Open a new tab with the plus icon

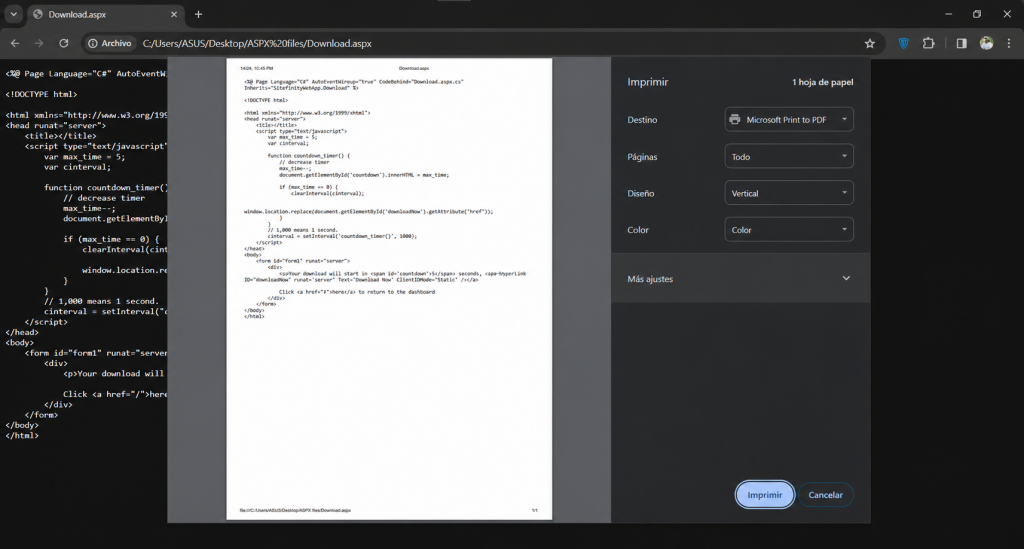(199, 14)
